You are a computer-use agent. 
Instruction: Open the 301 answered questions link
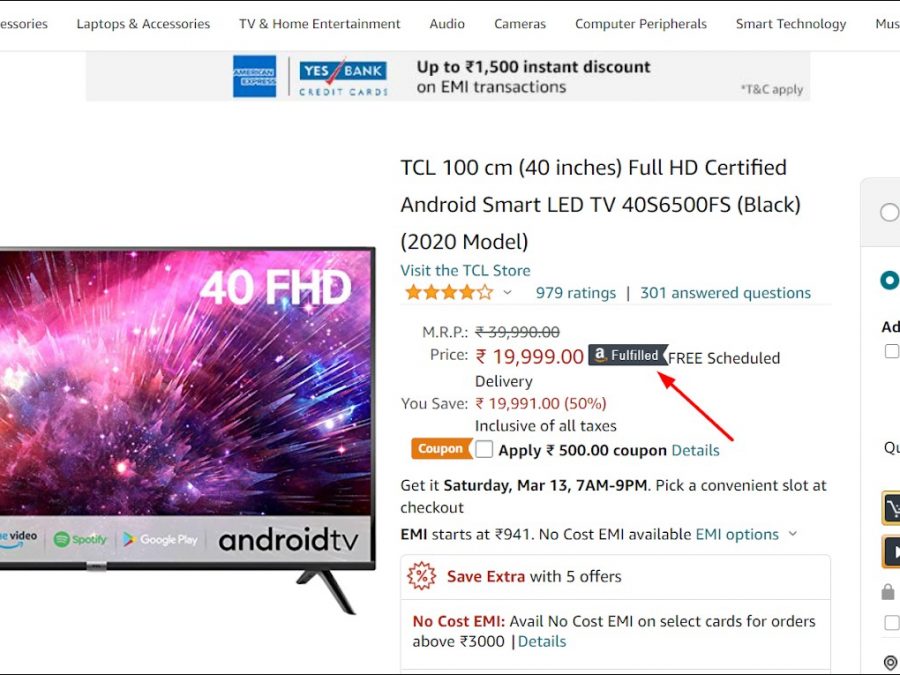[726, 293]
